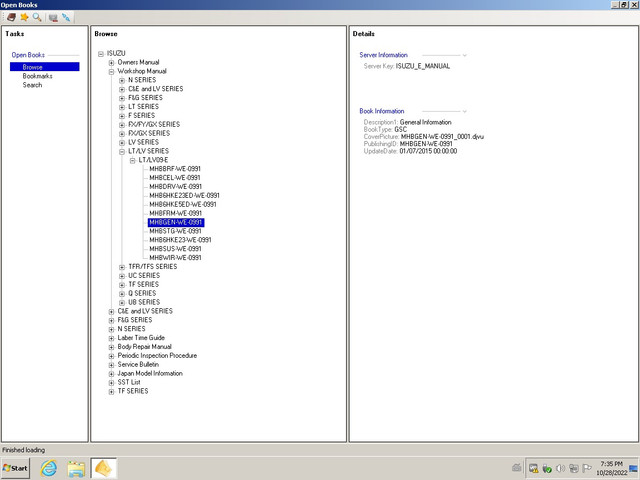This screenshot has height=480, width=640.
Task: Click the computer toolbar icon with red mark
Action: pyautogui.click(x=53, y=17)
